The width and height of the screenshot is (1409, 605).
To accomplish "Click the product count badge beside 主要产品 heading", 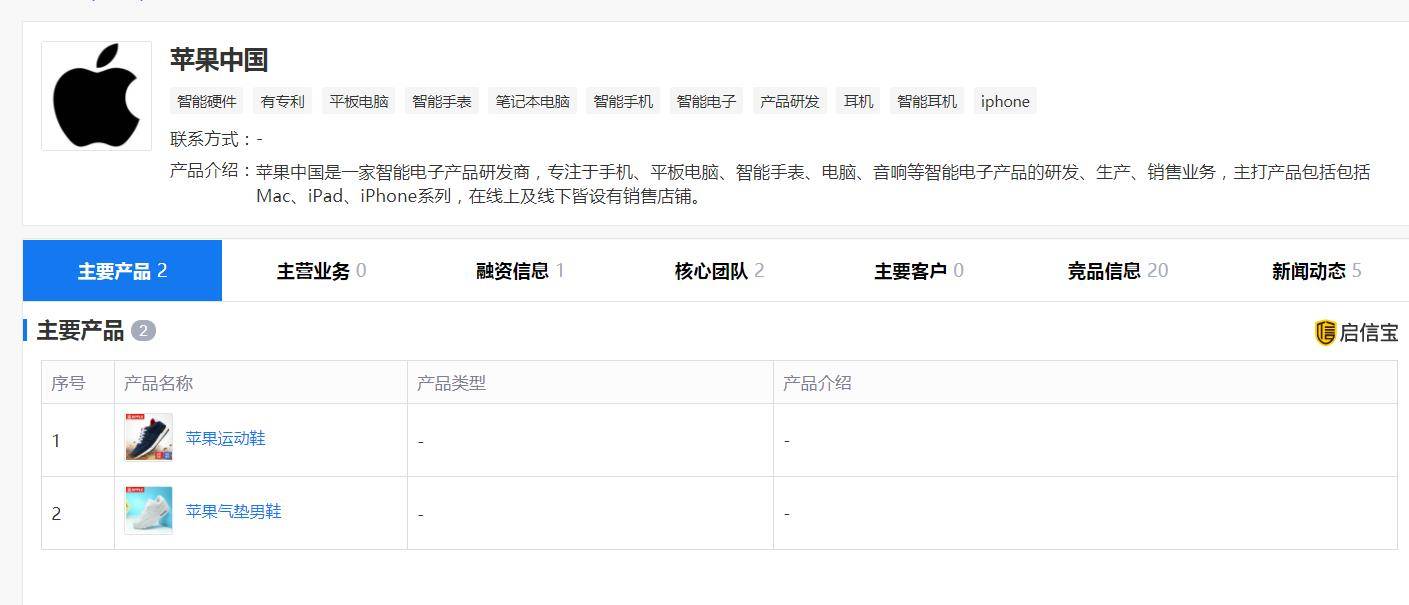I will pos(143,331).
